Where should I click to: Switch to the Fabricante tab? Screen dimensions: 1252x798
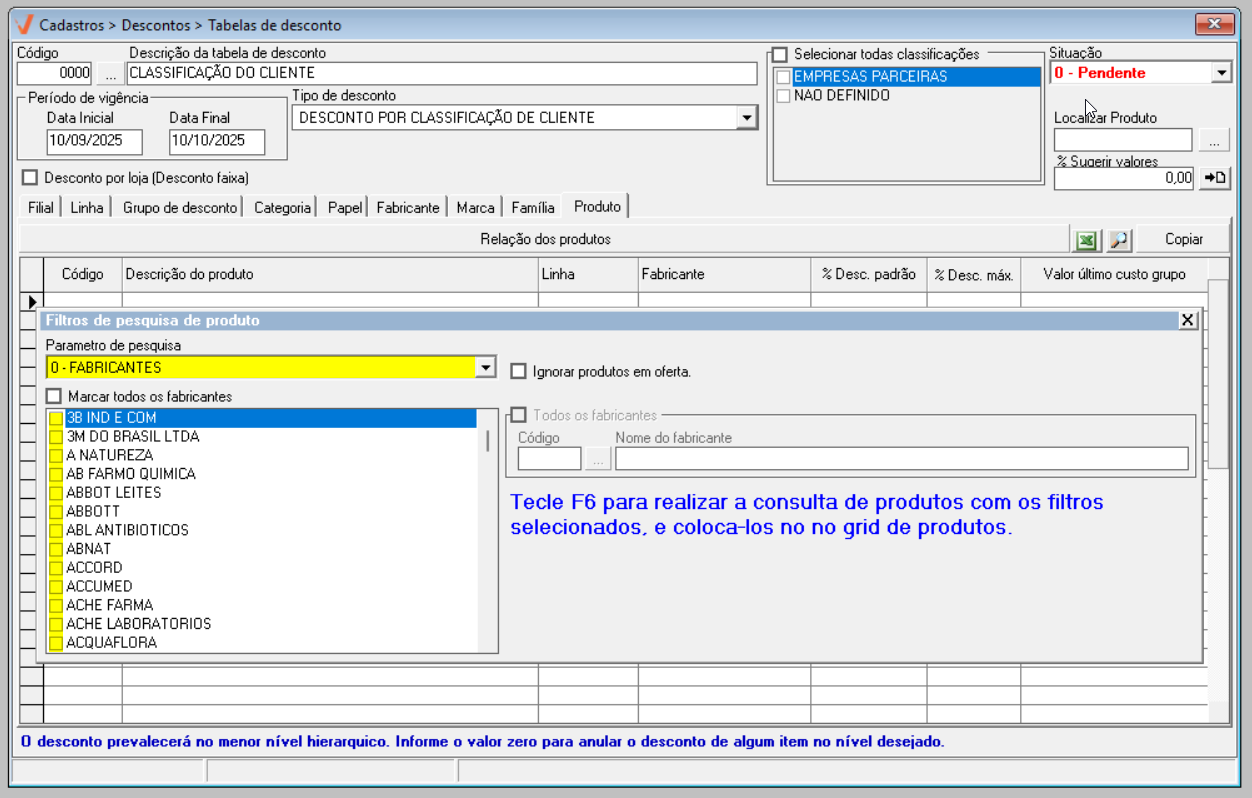click(407, 208)
